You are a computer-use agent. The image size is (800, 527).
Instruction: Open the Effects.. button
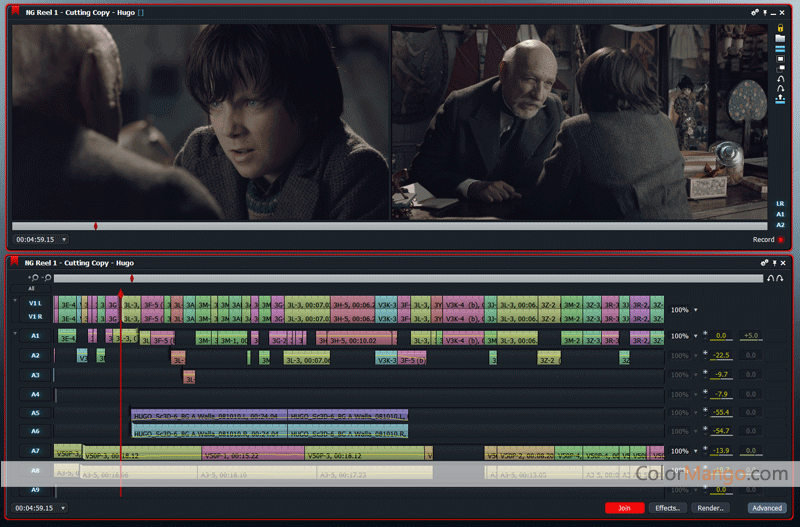[667, 508]
